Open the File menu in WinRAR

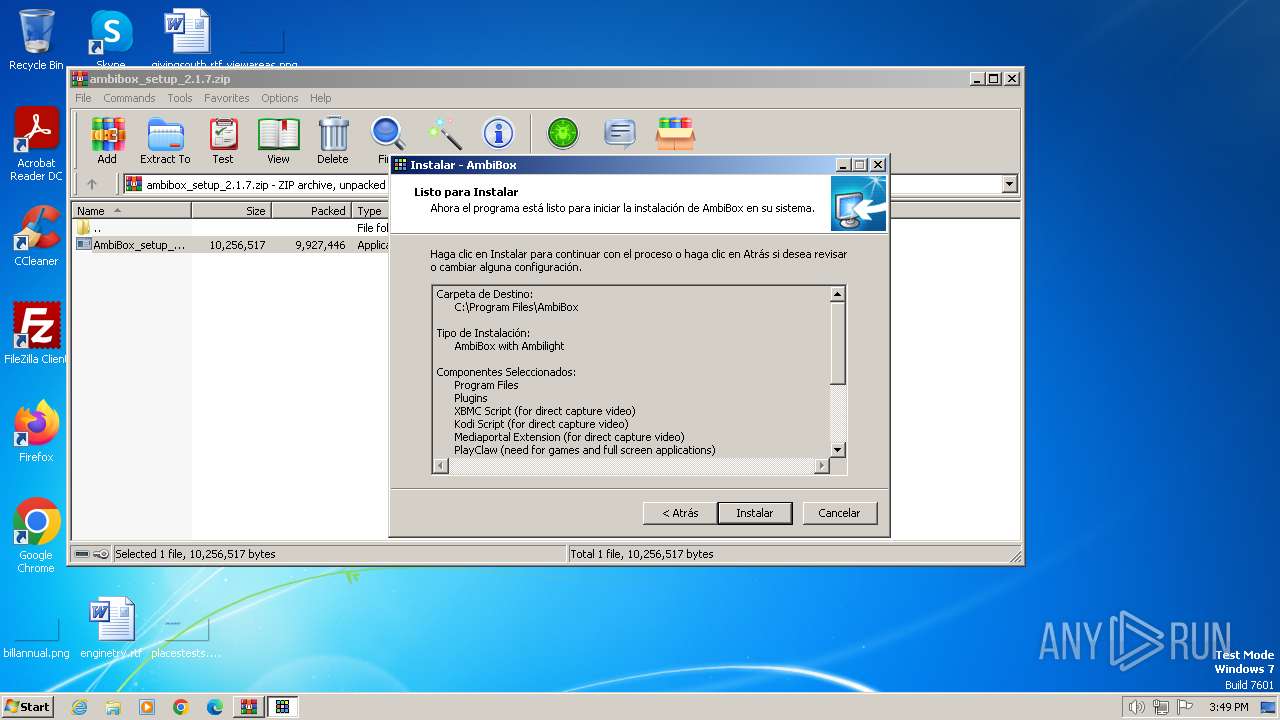(83, 98)
